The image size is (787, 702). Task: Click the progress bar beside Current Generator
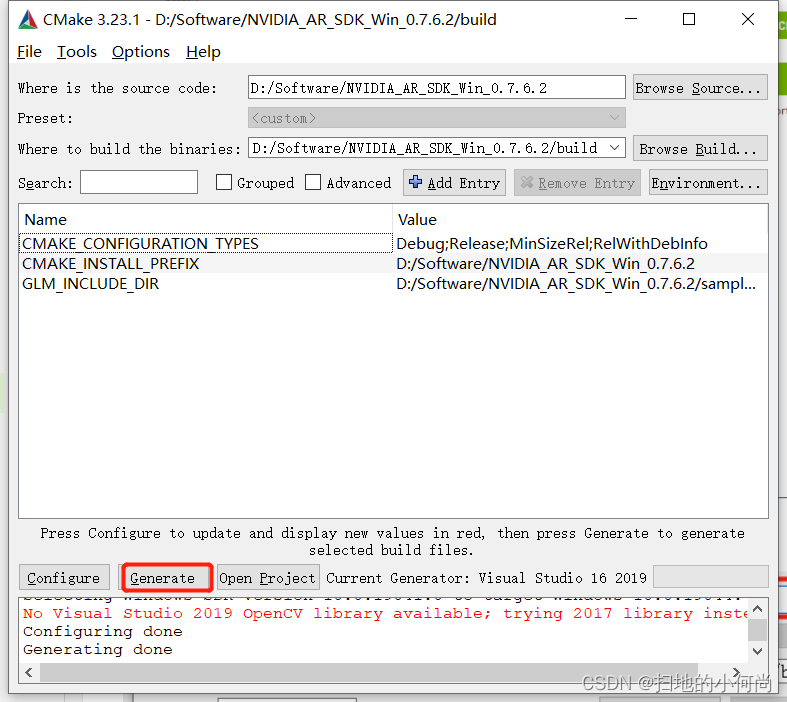[710, 577]
